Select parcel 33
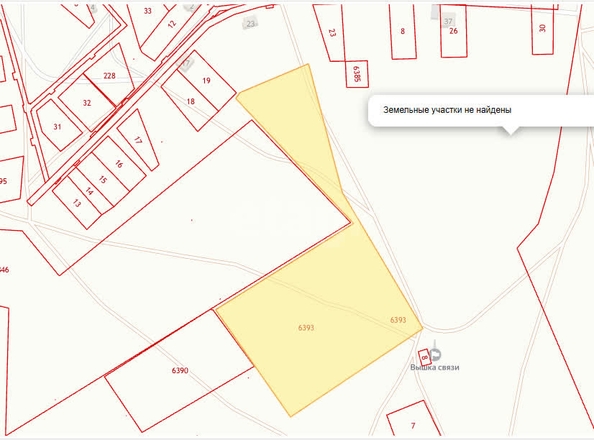This screenshot has height=440, width=594. pos(148,11)
